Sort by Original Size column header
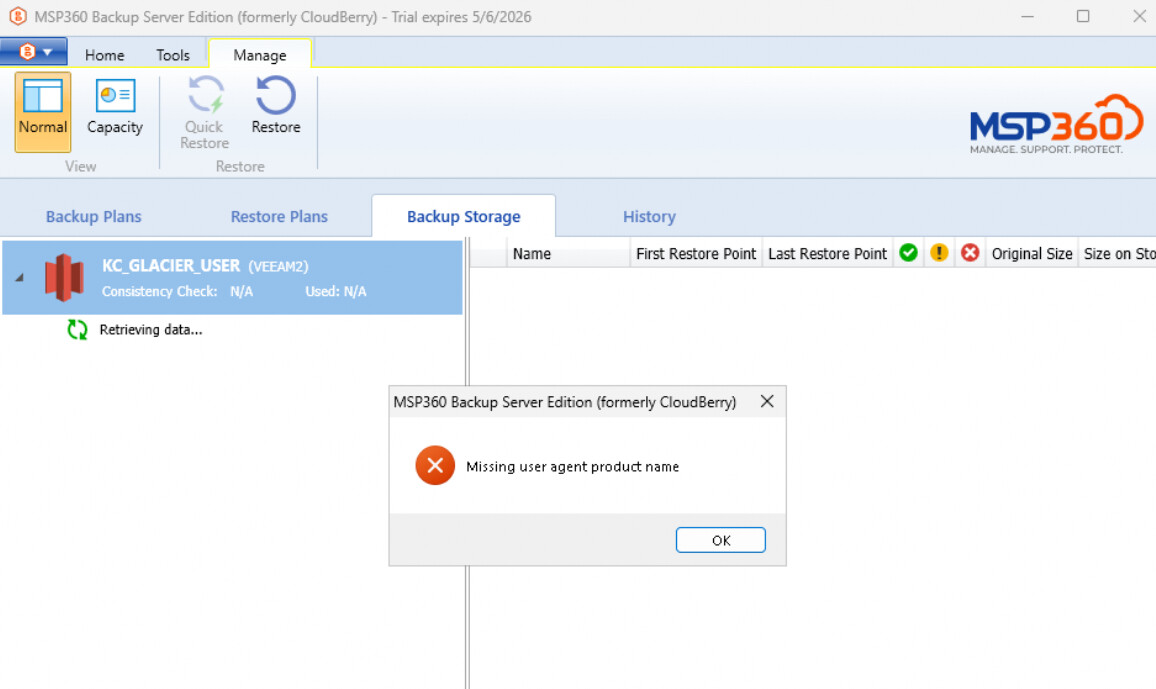1156x689 pixels. (1031, 254)
